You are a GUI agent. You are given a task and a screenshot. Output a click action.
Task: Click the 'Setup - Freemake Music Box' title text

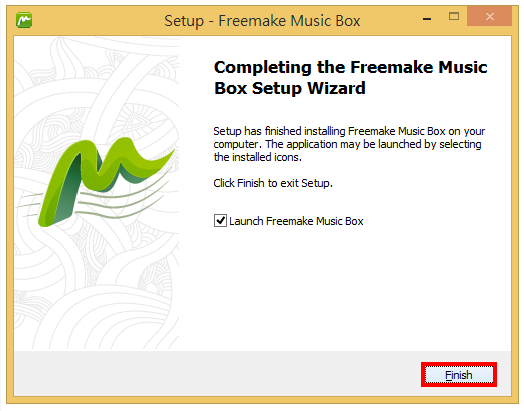(x=262, y=21)
